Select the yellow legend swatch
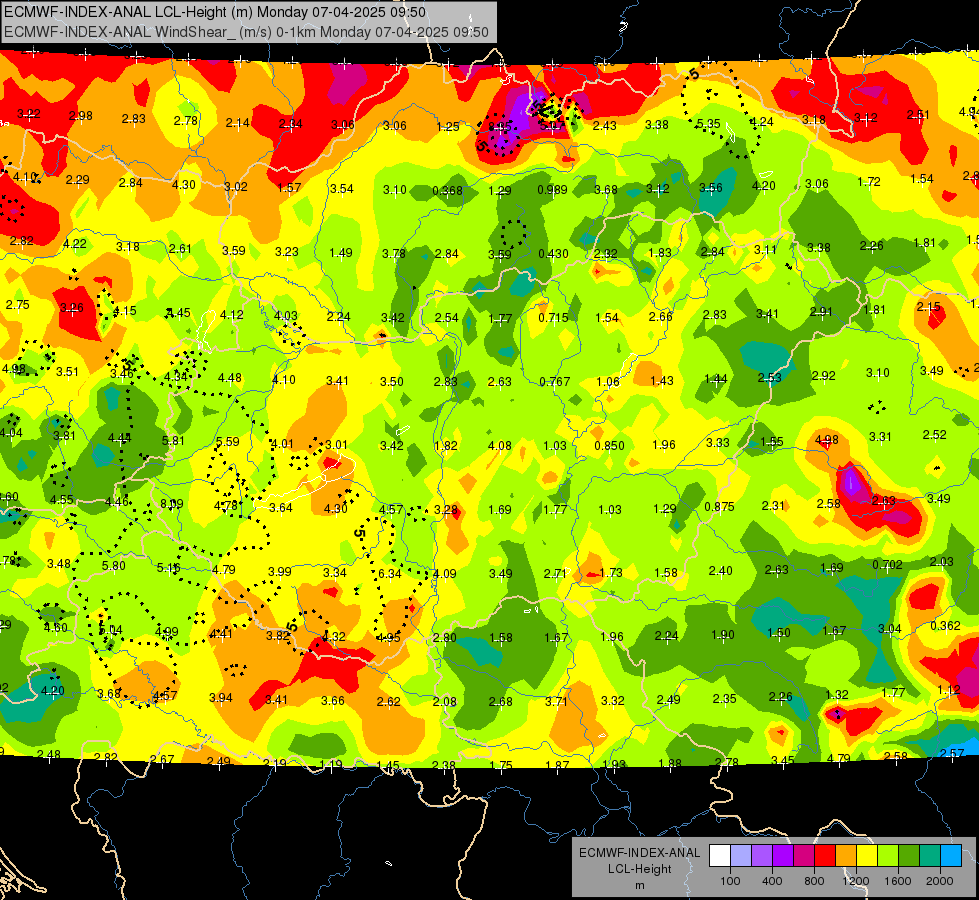 click(x=867, y=856)
